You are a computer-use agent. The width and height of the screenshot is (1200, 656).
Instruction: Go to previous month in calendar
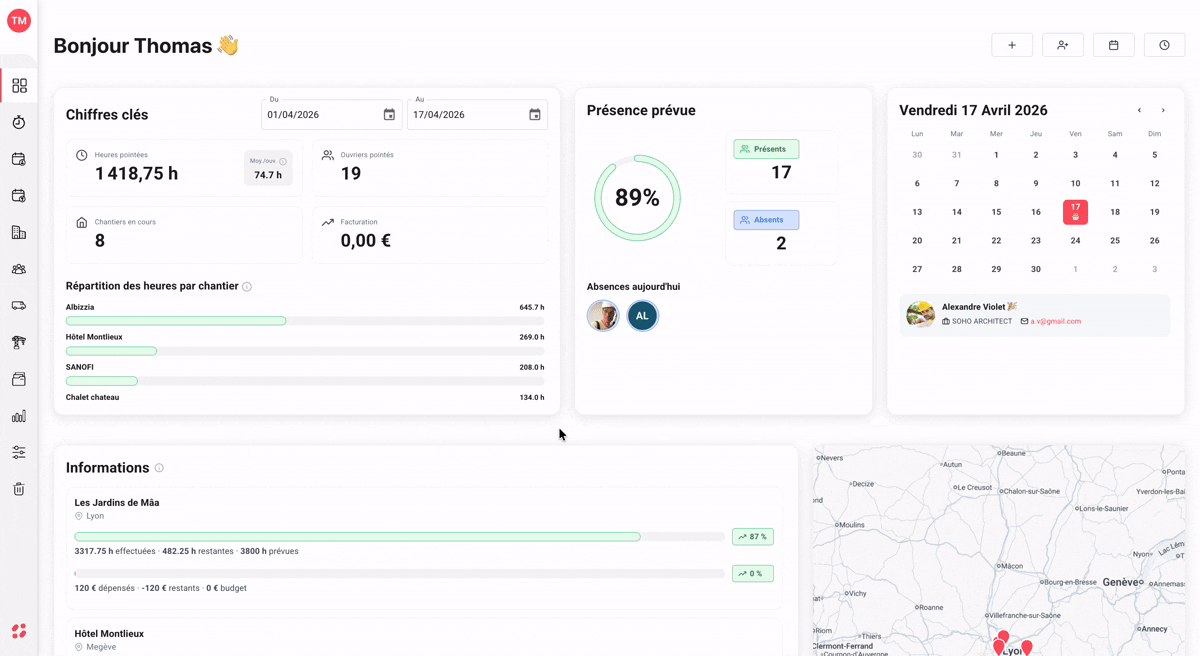[x=1139, y=111]
